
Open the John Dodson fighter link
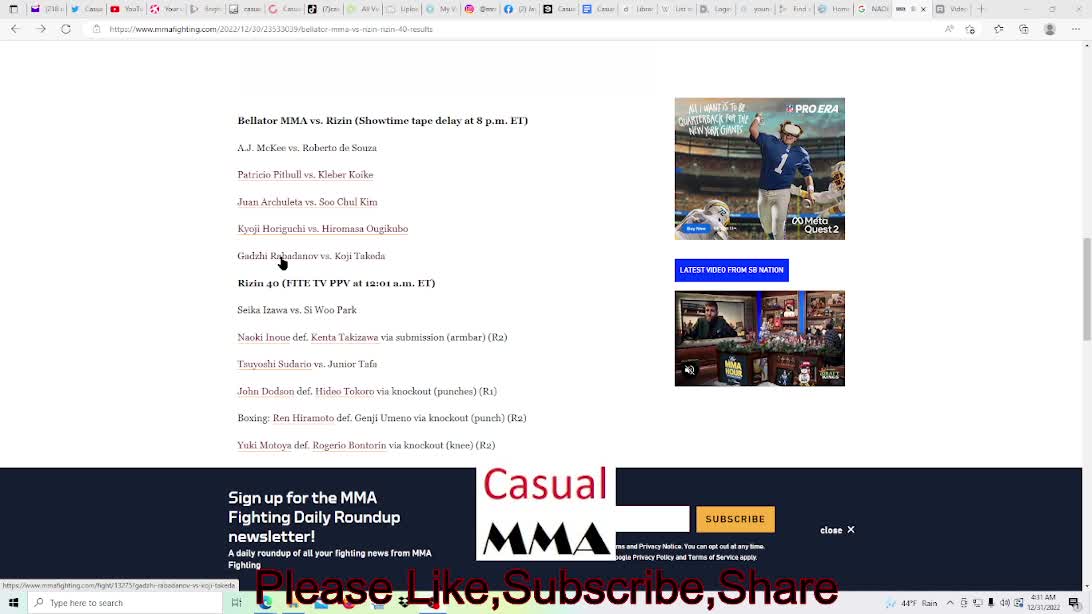click(265, 391)
